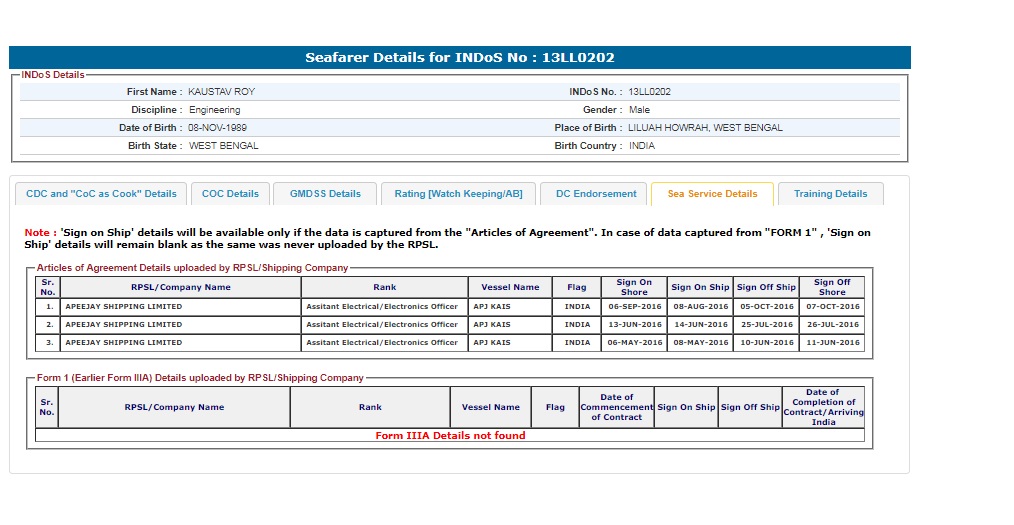Image resolution: width=1014 pixels, height=525 pixels.
Task: Select the GMDSS Details tab
Action: pos(325,194)
